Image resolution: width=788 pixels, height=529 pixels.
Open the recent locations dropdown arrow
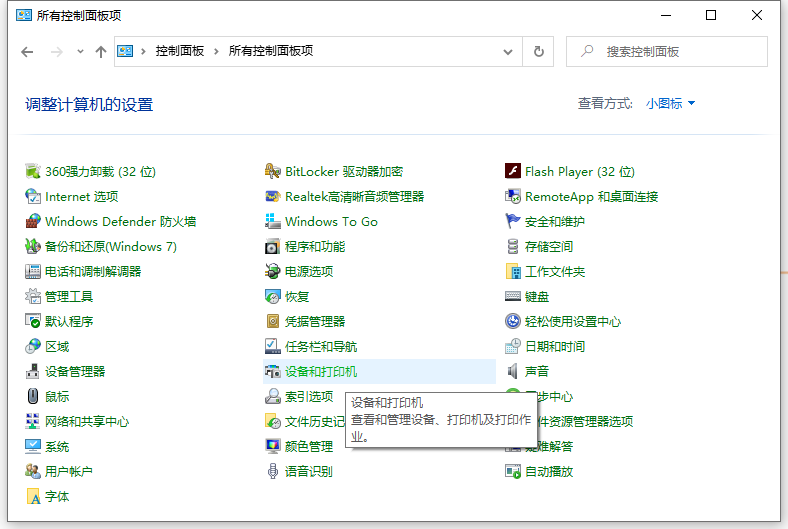[81, 52]
